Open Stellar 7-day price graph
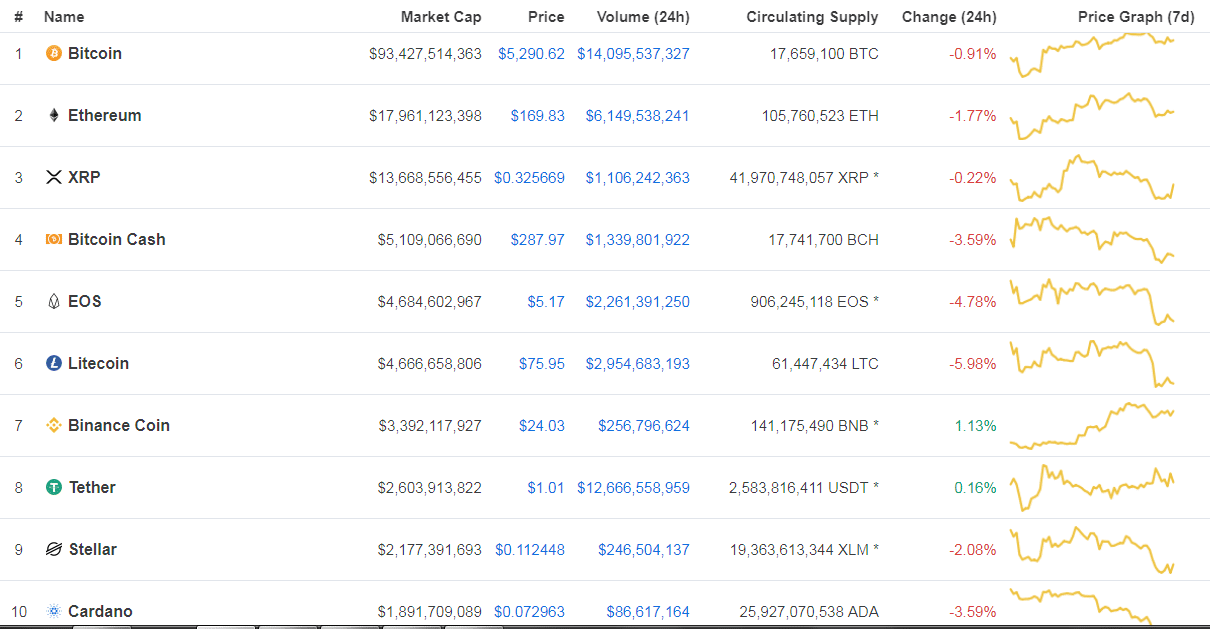This screenshot has height=629, width=1210. [1093, 550]
